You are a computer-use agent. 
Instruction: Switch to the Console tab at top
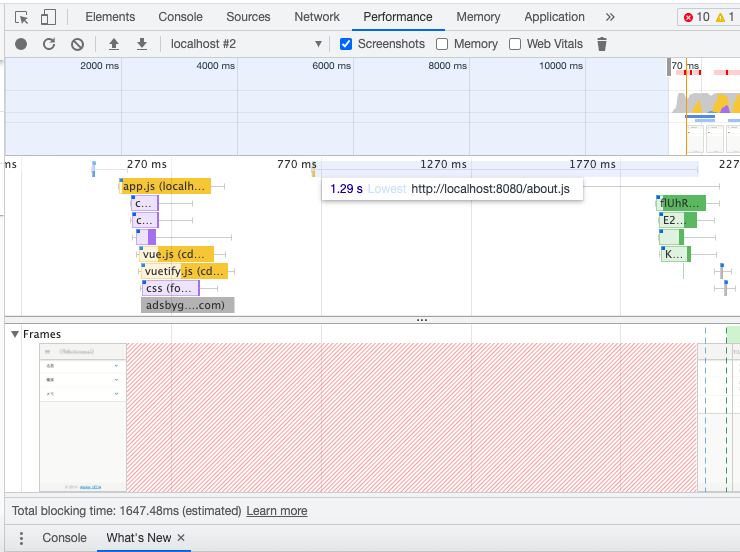click(180, 17)
